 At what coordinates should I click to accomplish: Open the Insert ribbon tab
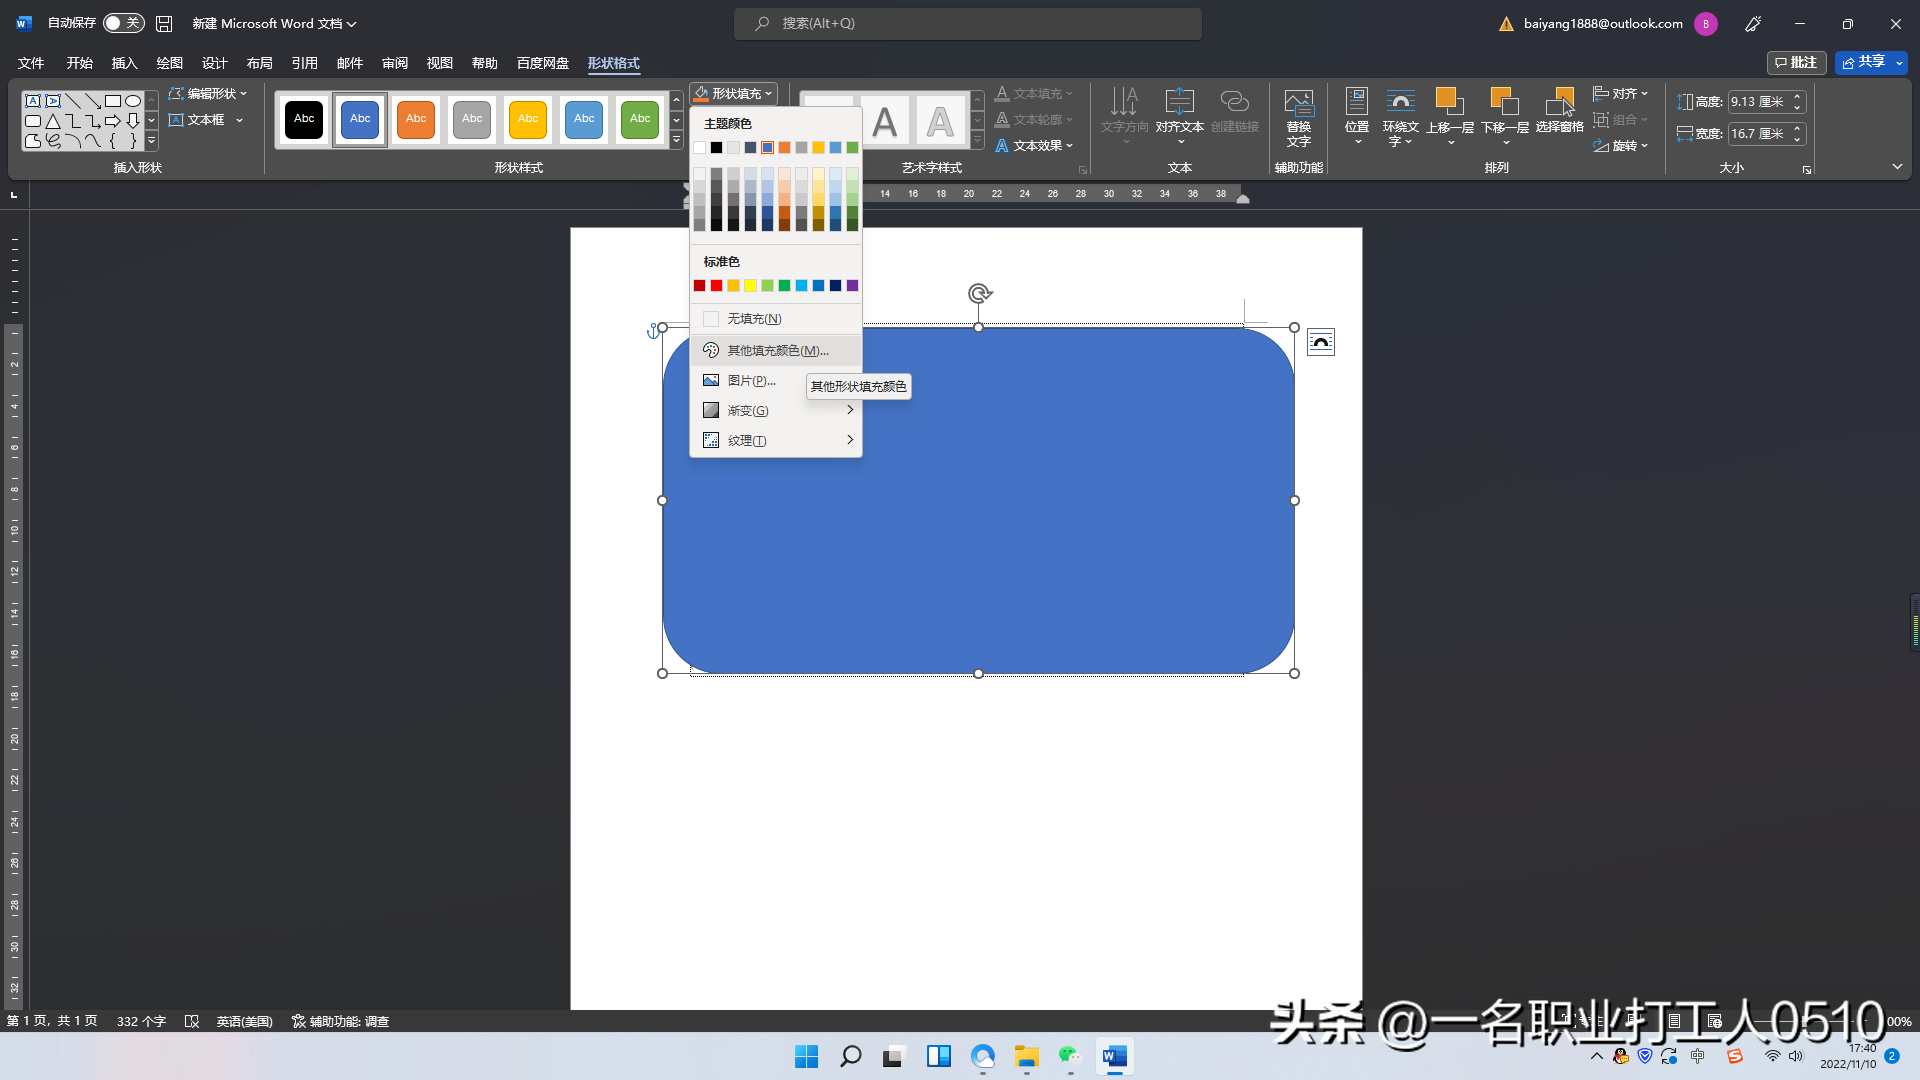(x=124, y=63)
